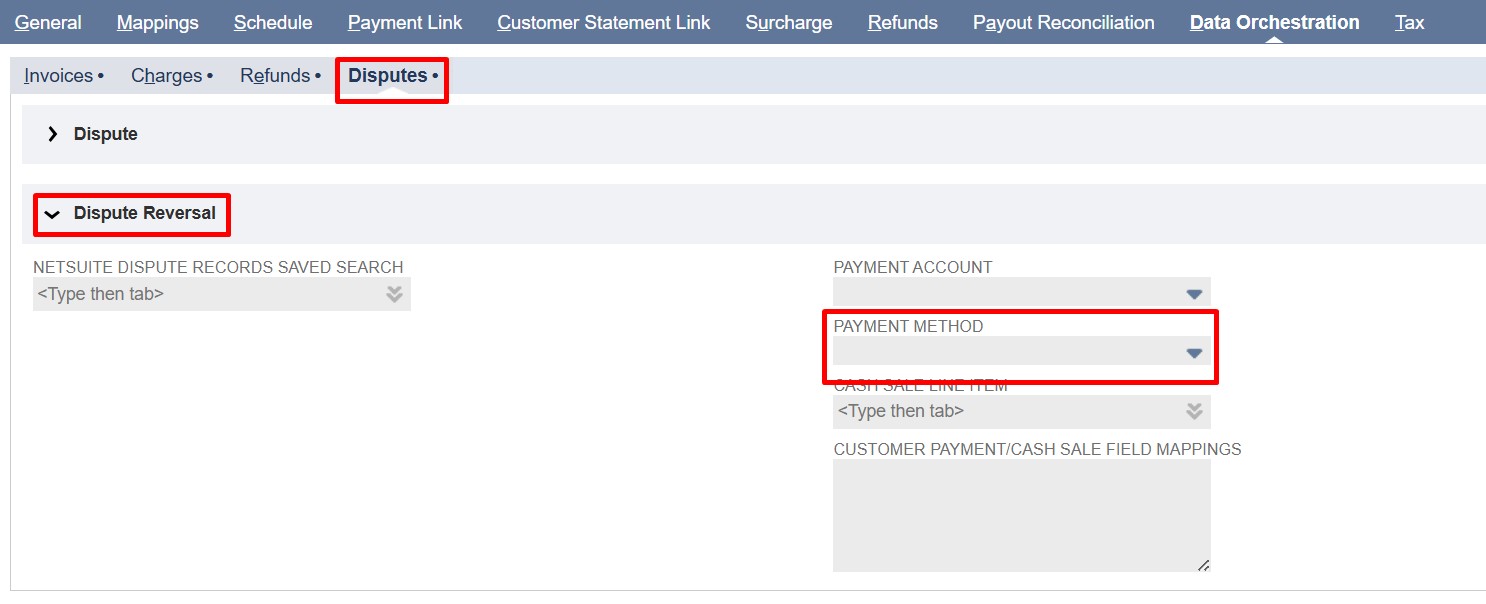
Task: Open the Refunds subtab
Action: [x=274, y=74]
